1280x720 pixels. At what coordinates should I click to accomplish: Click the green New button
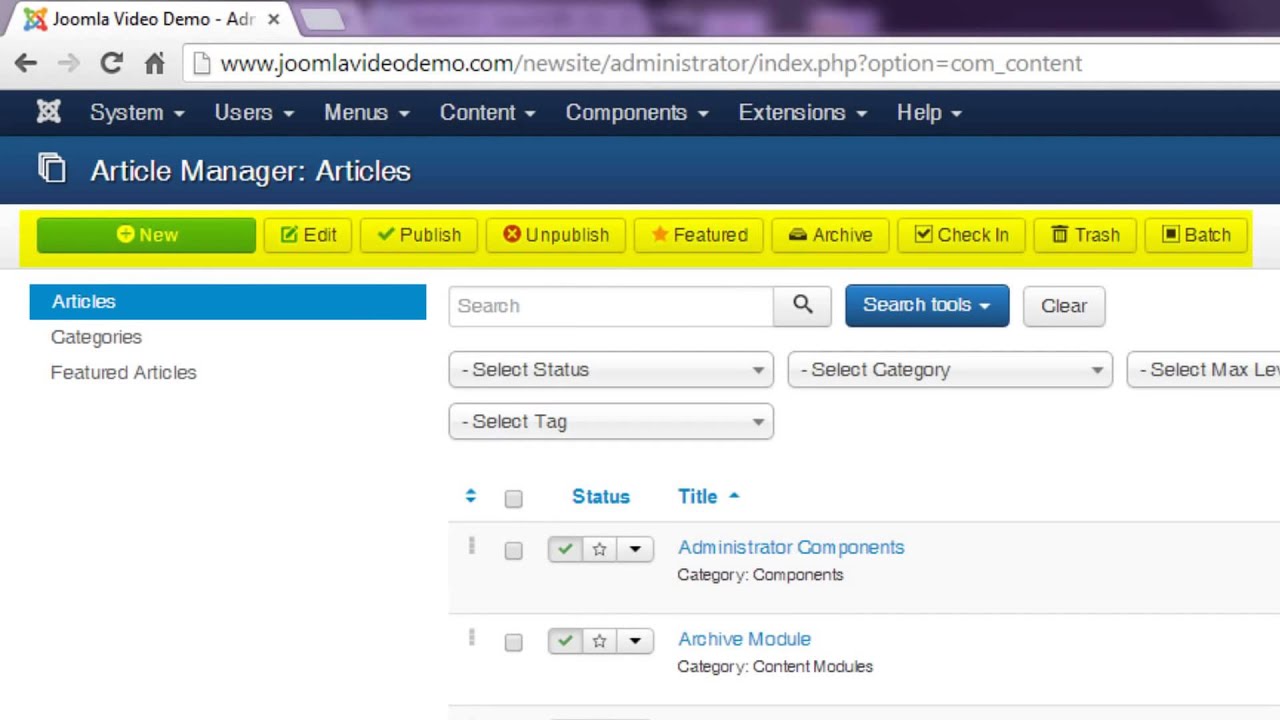tap(146, 235)
